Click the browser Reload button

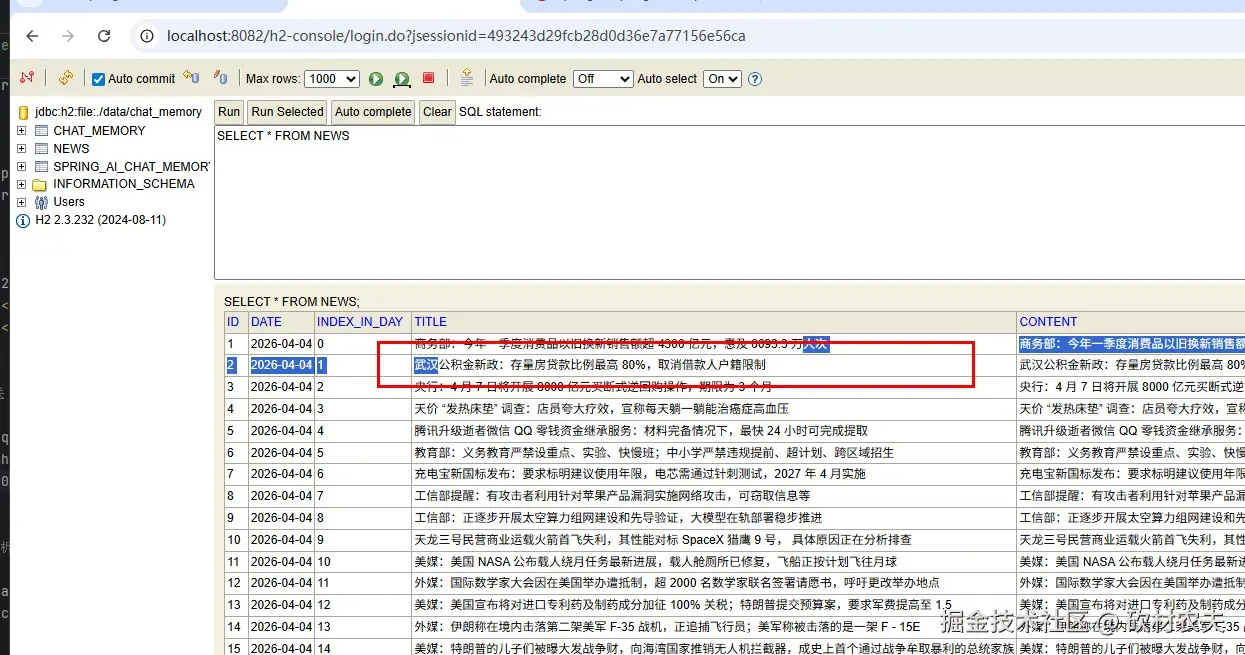104,36
